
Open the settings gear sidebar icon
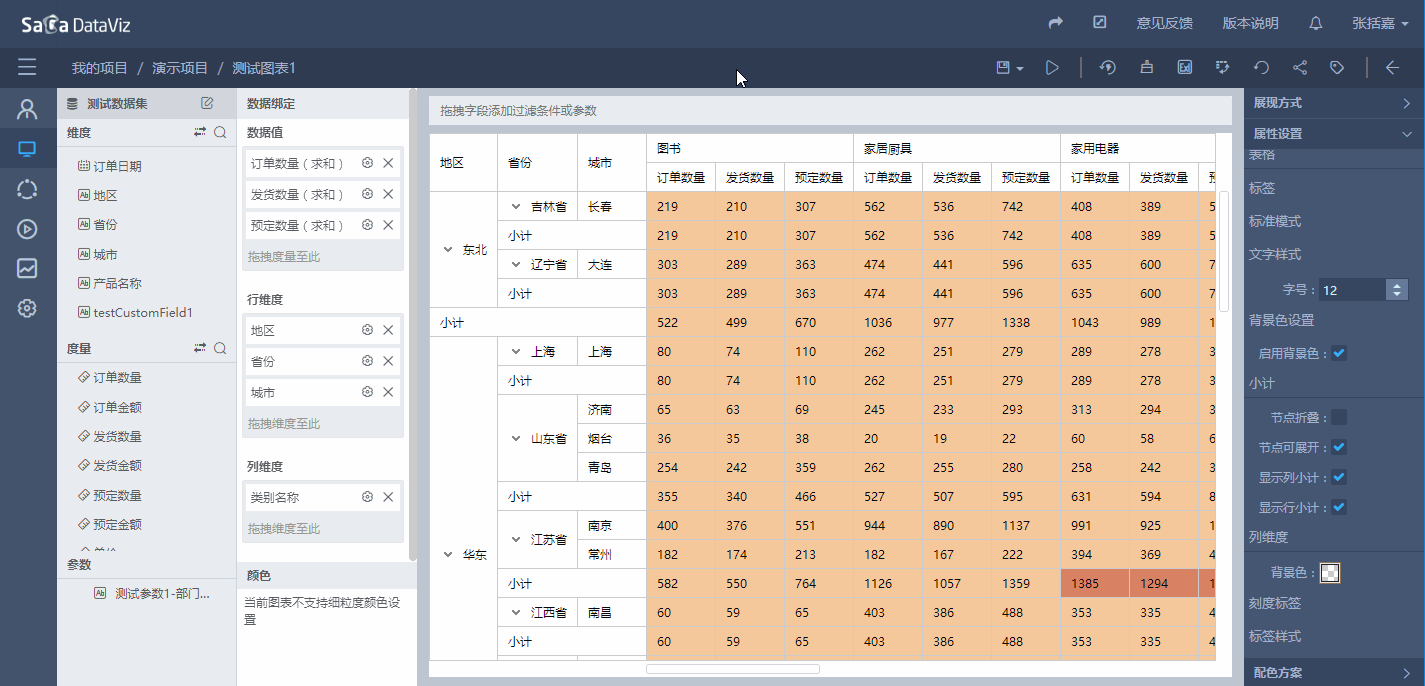click(x=27, y=308)
